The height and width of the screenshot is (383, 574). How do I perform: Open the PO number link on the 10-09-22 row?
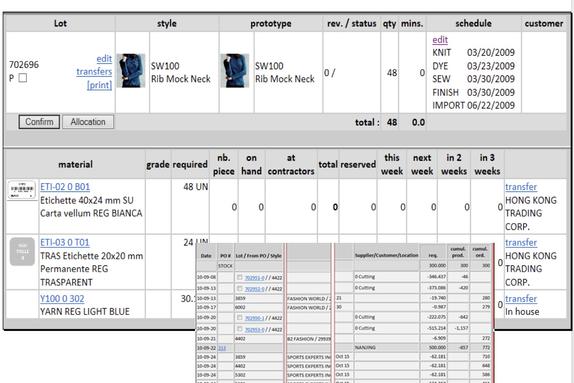(x=222, y=348)
